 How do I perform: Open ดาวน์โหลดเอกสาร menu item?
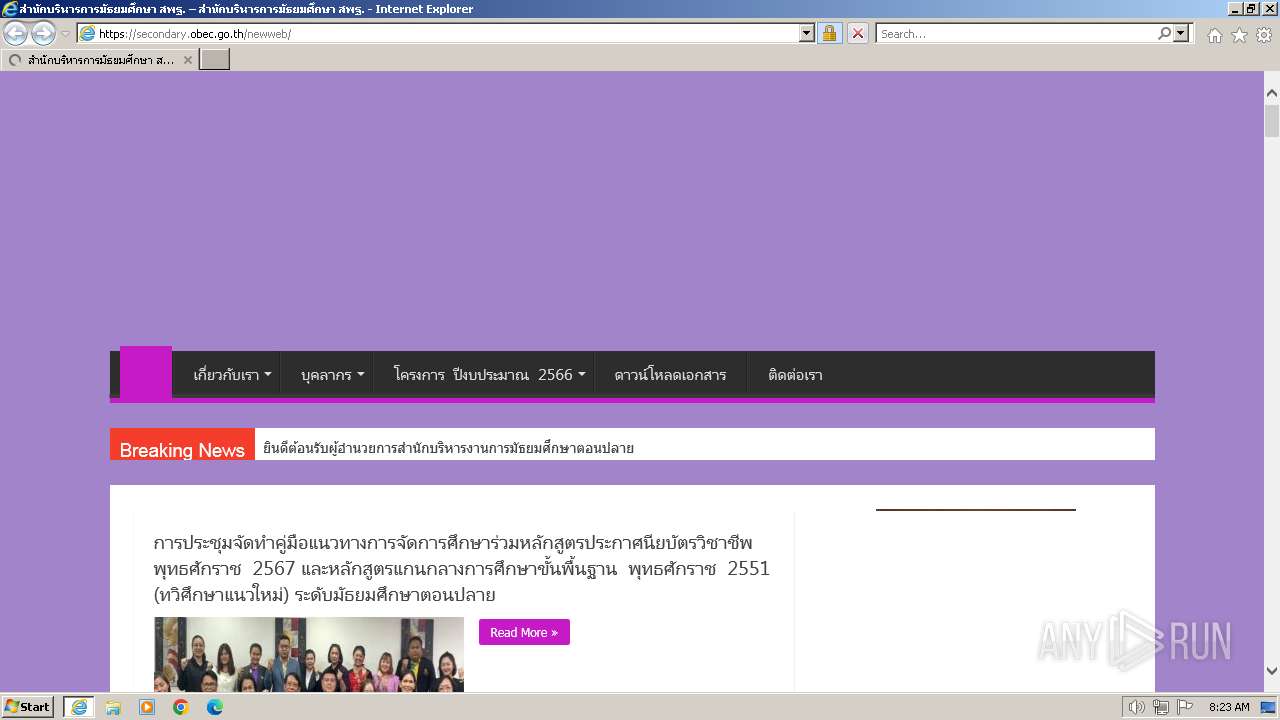670,375
